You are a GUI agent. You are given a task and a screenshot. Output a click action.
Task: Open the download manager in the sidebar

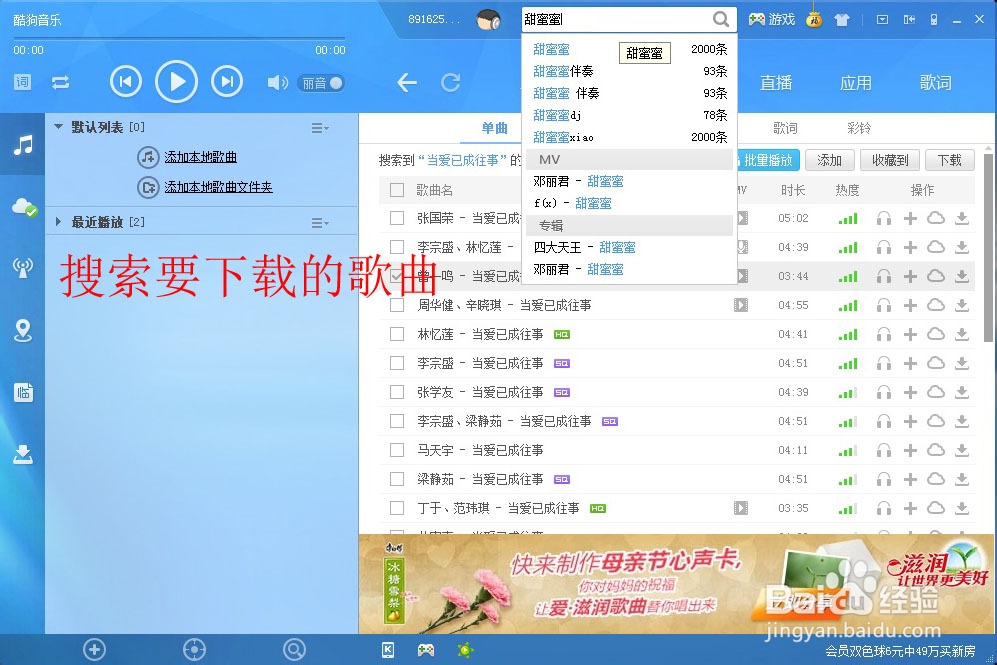click(23, 453)
